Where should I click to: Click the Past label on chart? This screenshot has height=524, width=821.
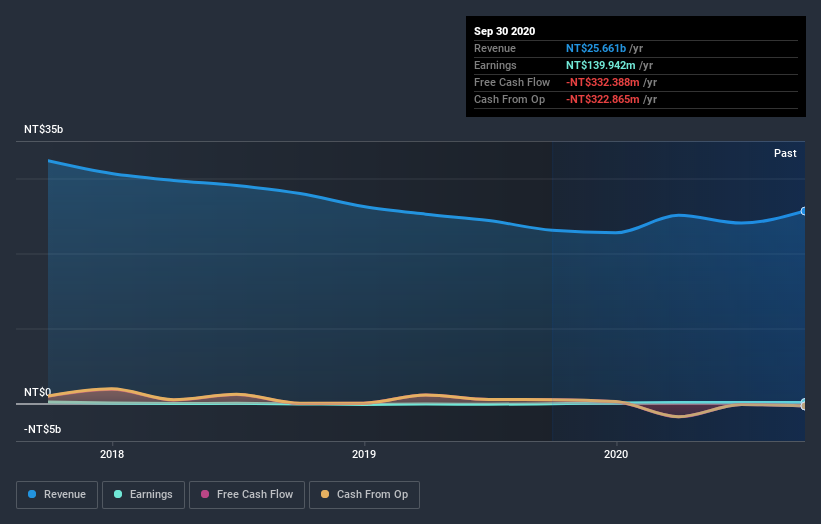click(x=785, y=153)
